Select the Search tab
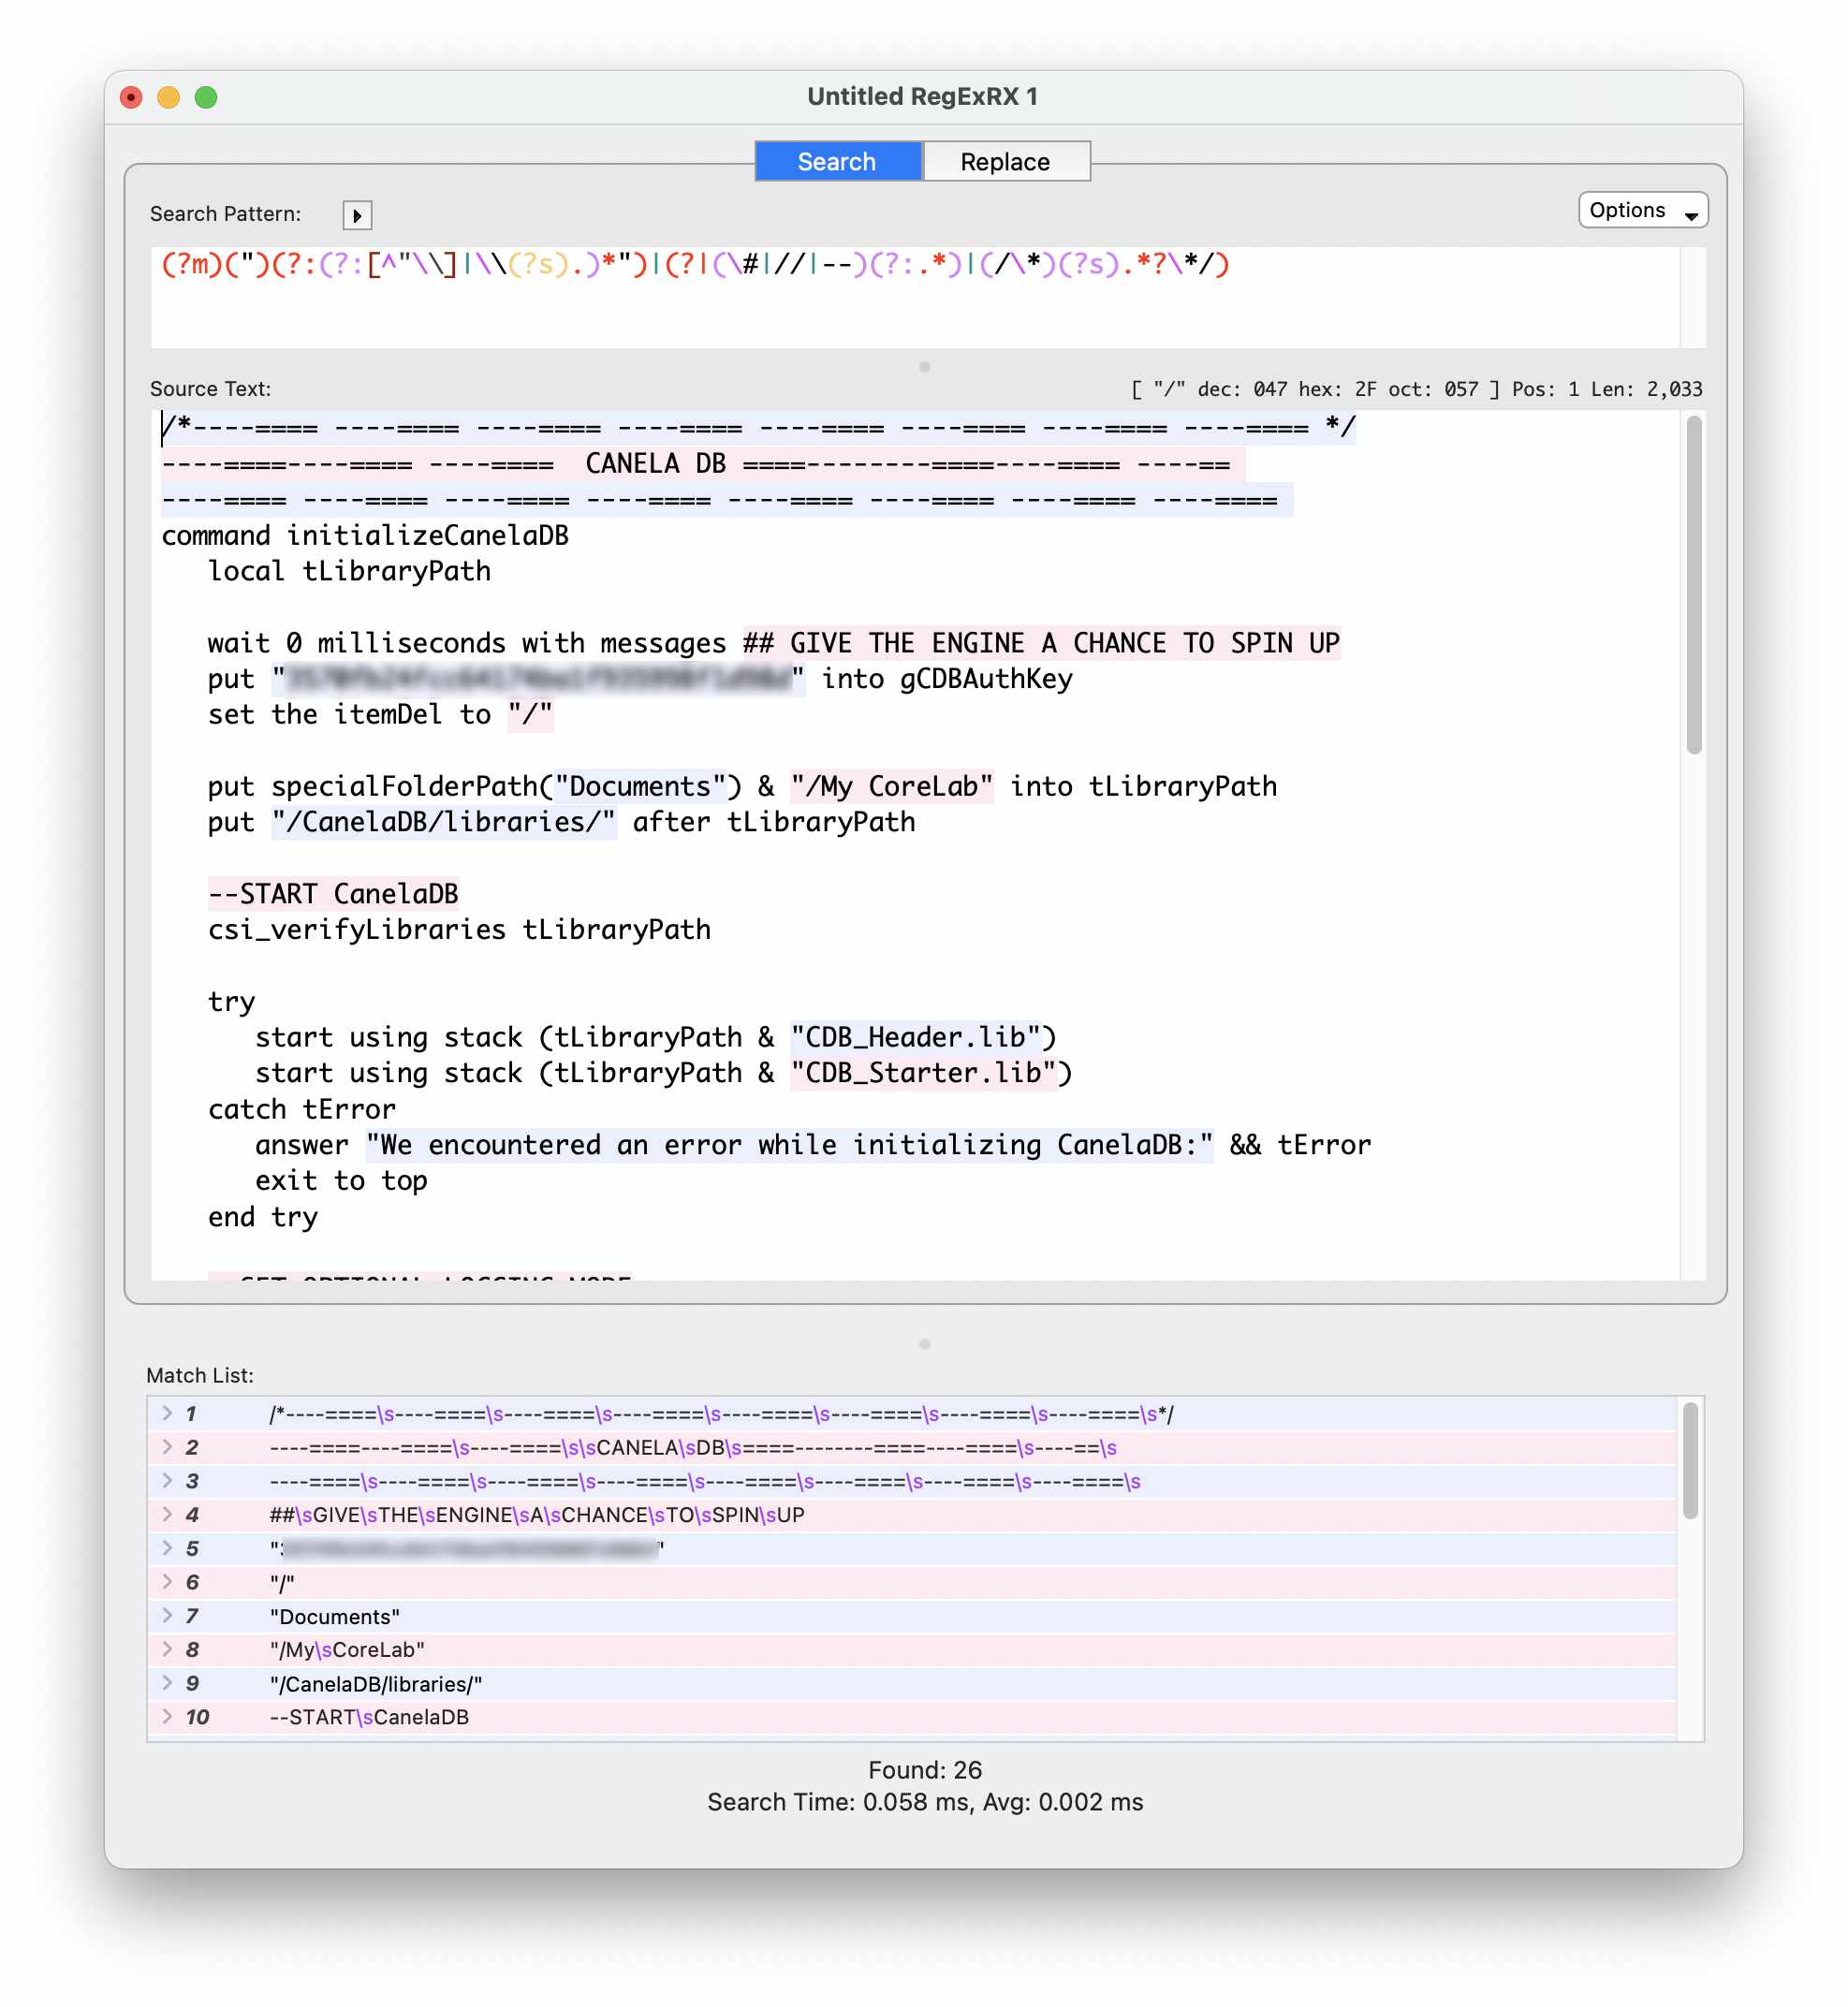 click(x=837, y=161)
